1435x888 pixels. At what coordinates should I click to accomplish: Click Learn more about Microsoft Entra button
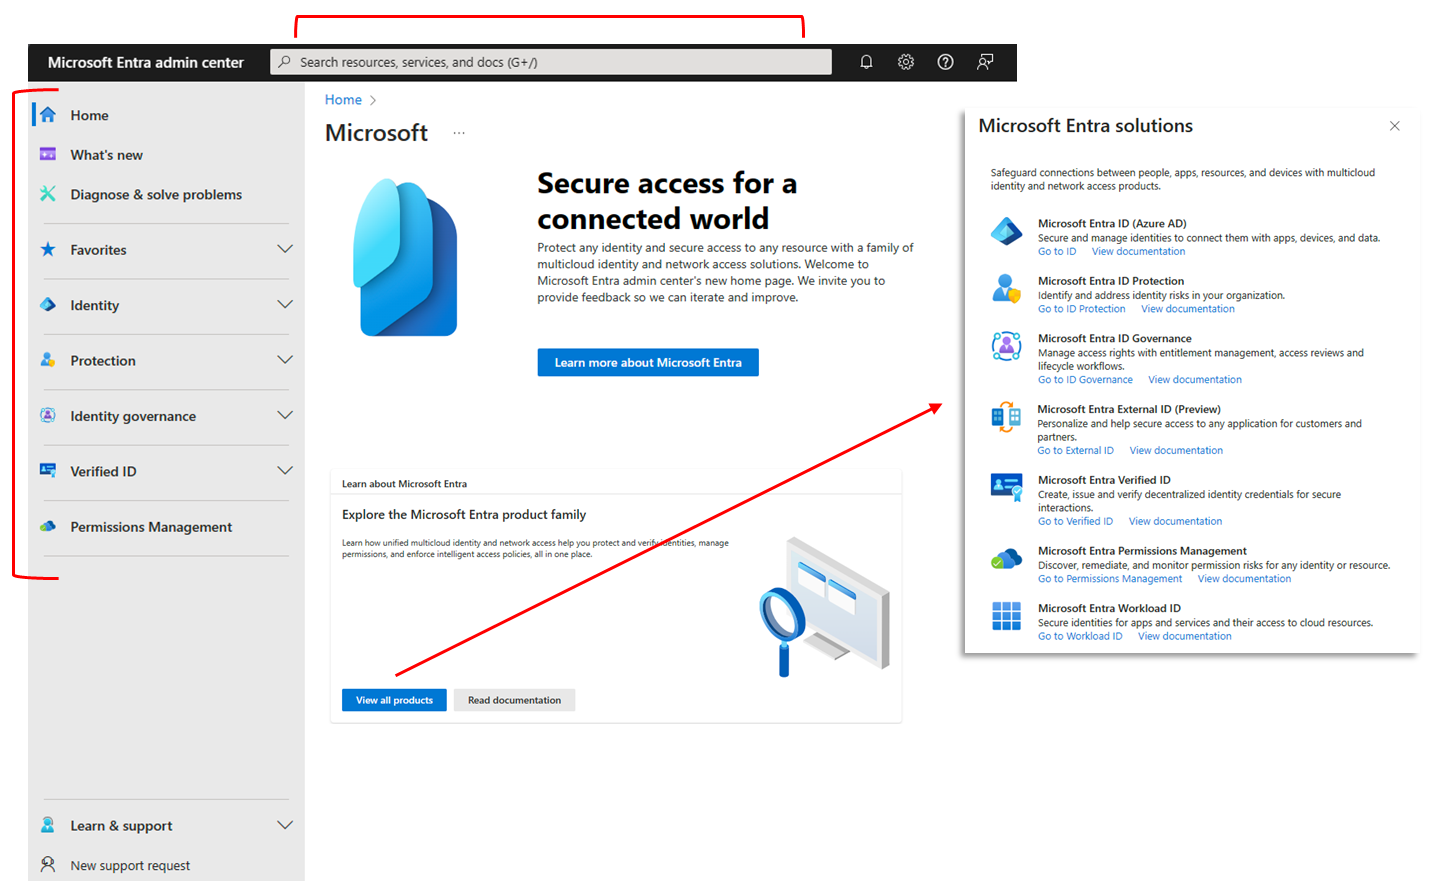(648, 363)
